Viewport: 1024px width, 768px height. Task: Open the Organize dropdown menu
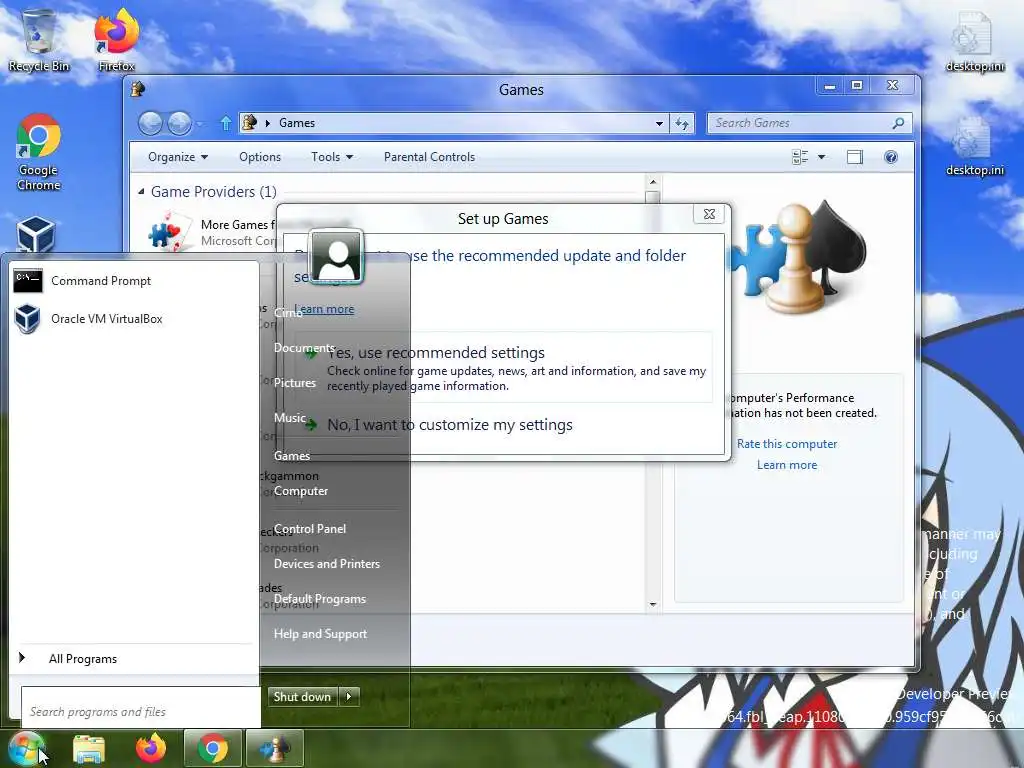tap(178, 157)
